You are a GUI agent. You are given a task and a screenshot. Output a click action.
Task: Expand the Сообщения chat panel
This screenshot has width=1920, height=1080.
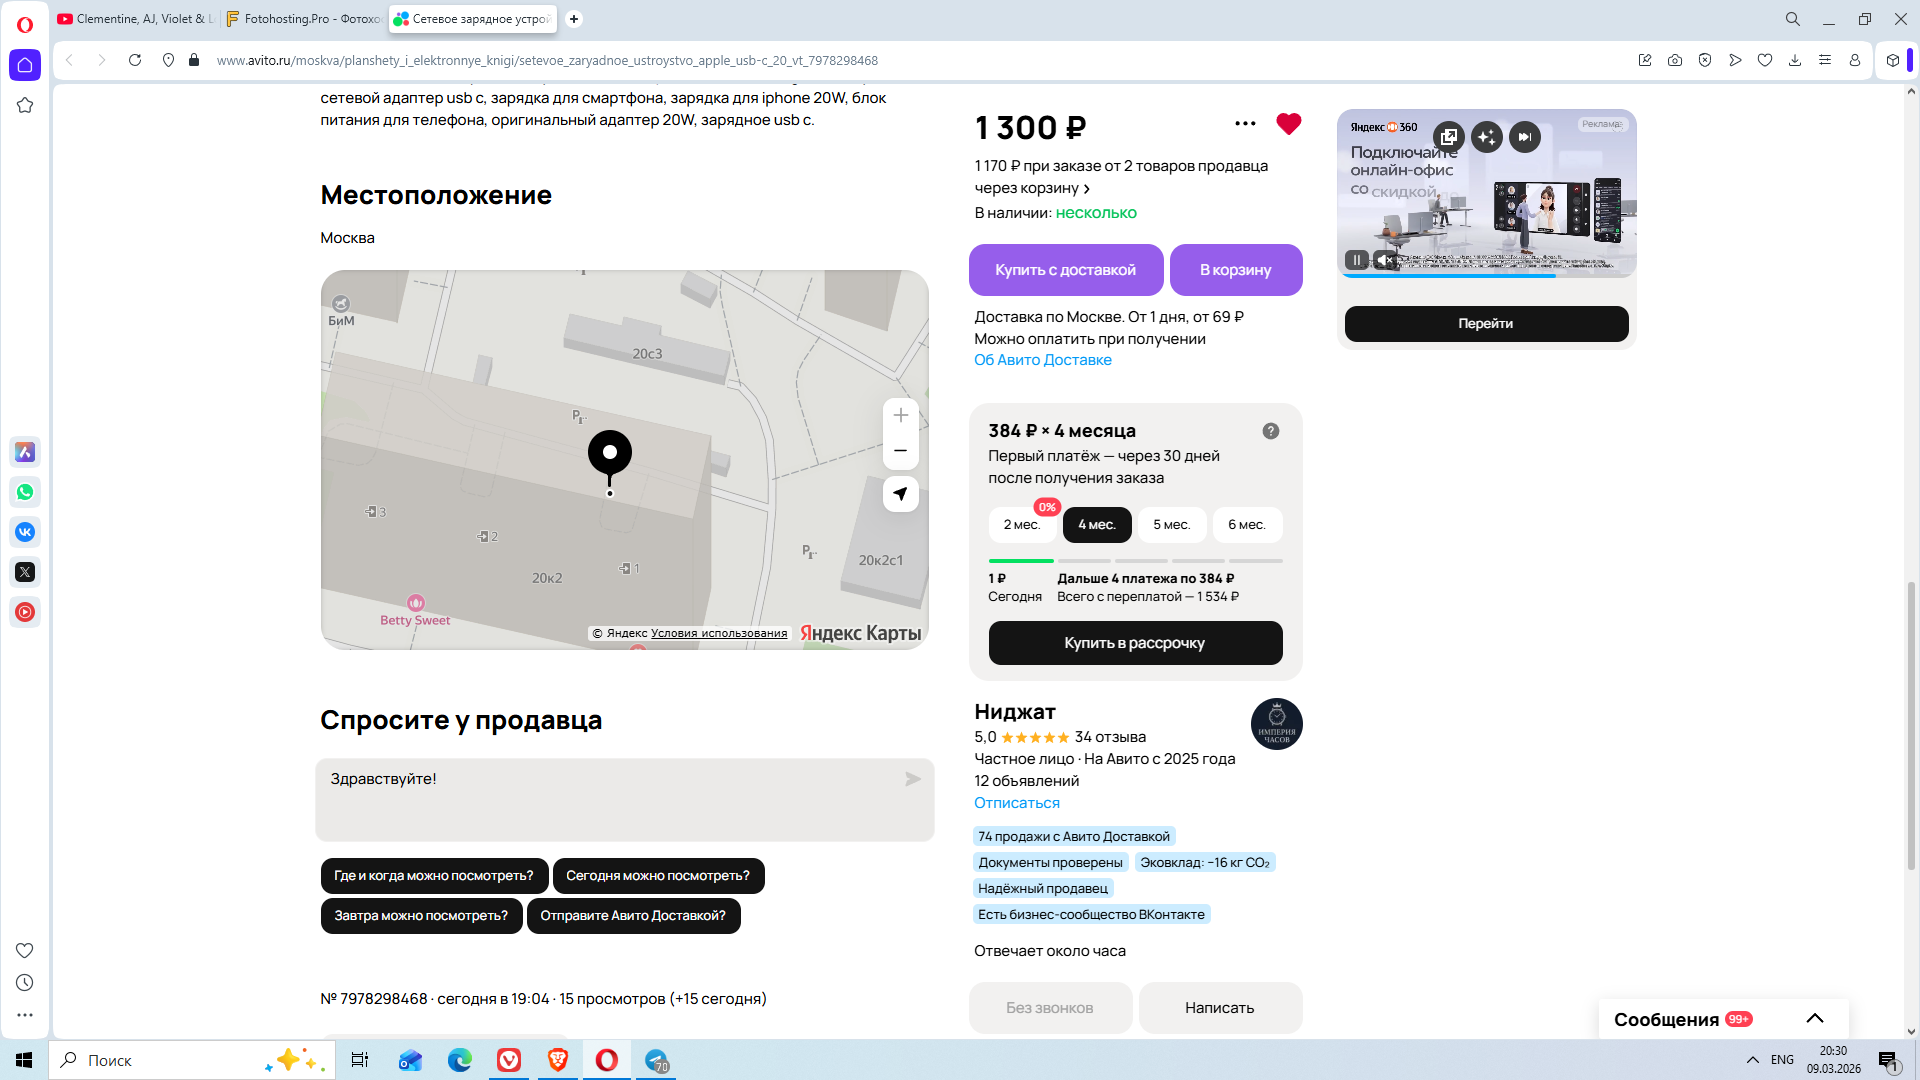click(1814, 1019)
